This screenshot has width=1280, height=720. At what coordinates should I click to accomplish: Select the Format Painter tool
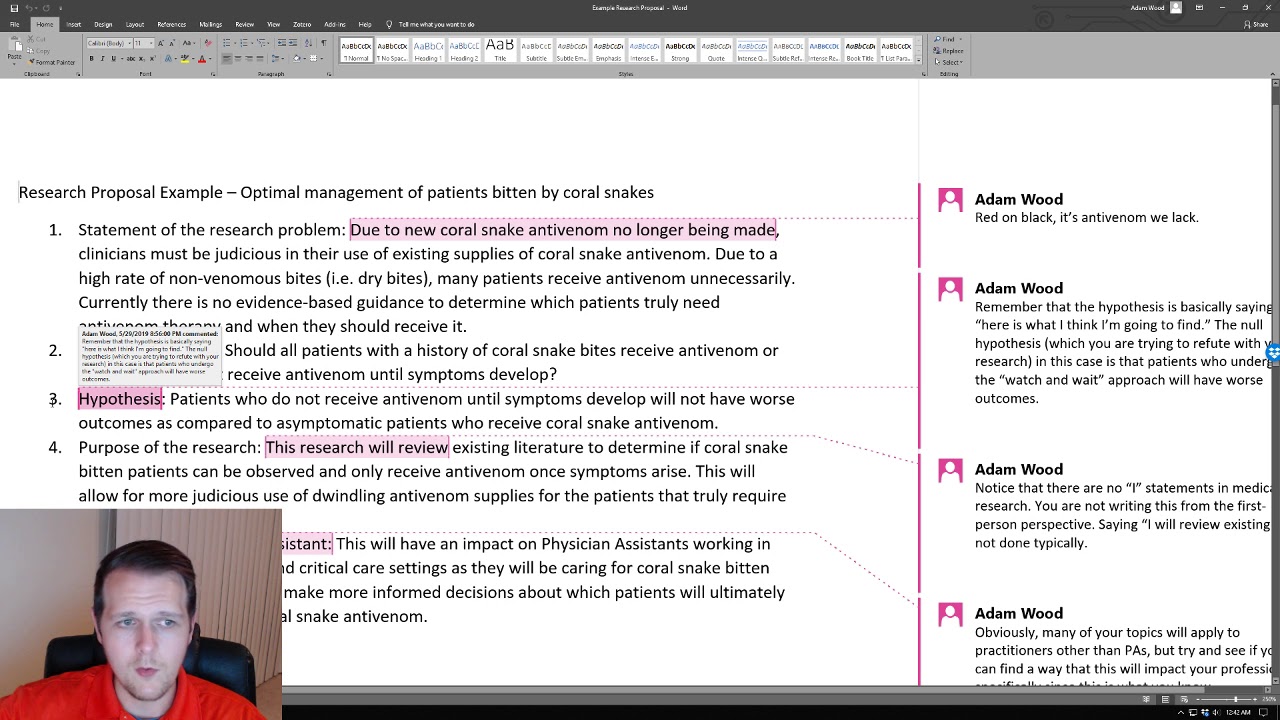coord(51,62)
